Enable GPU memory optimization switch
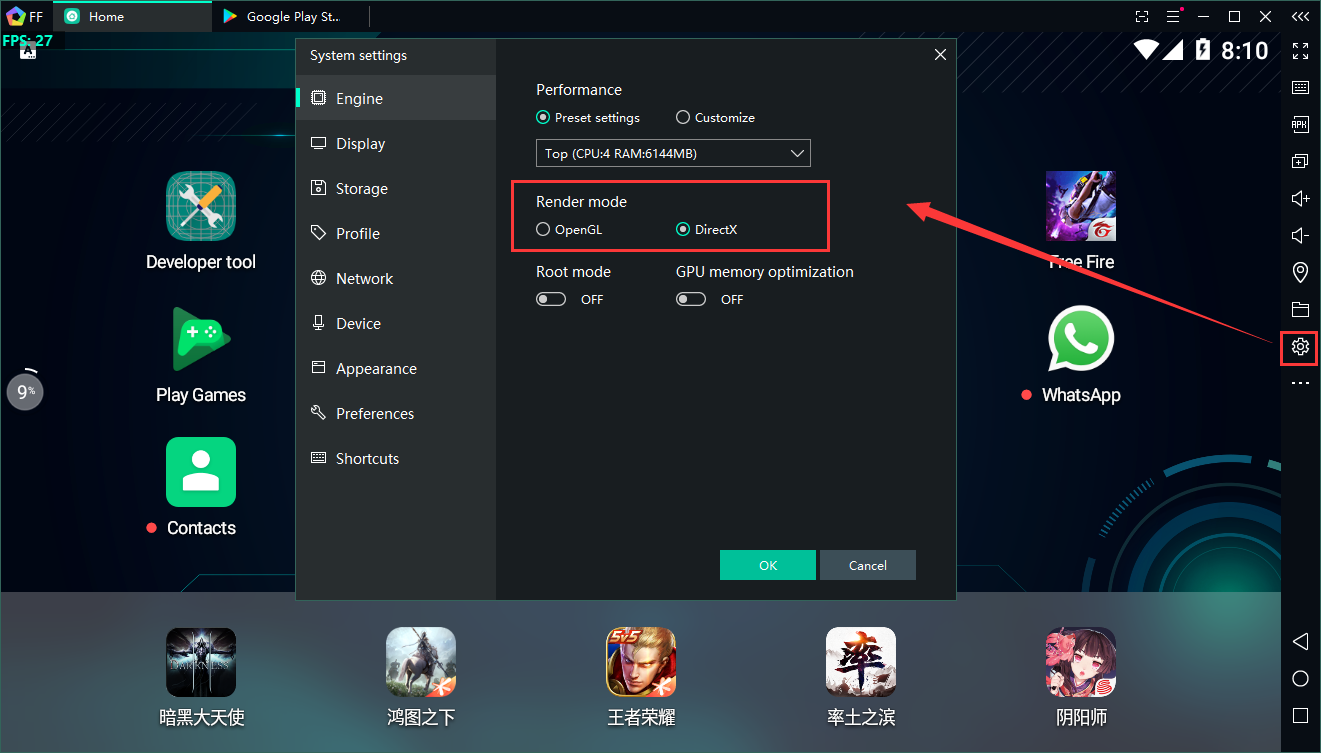 [691, 299]
